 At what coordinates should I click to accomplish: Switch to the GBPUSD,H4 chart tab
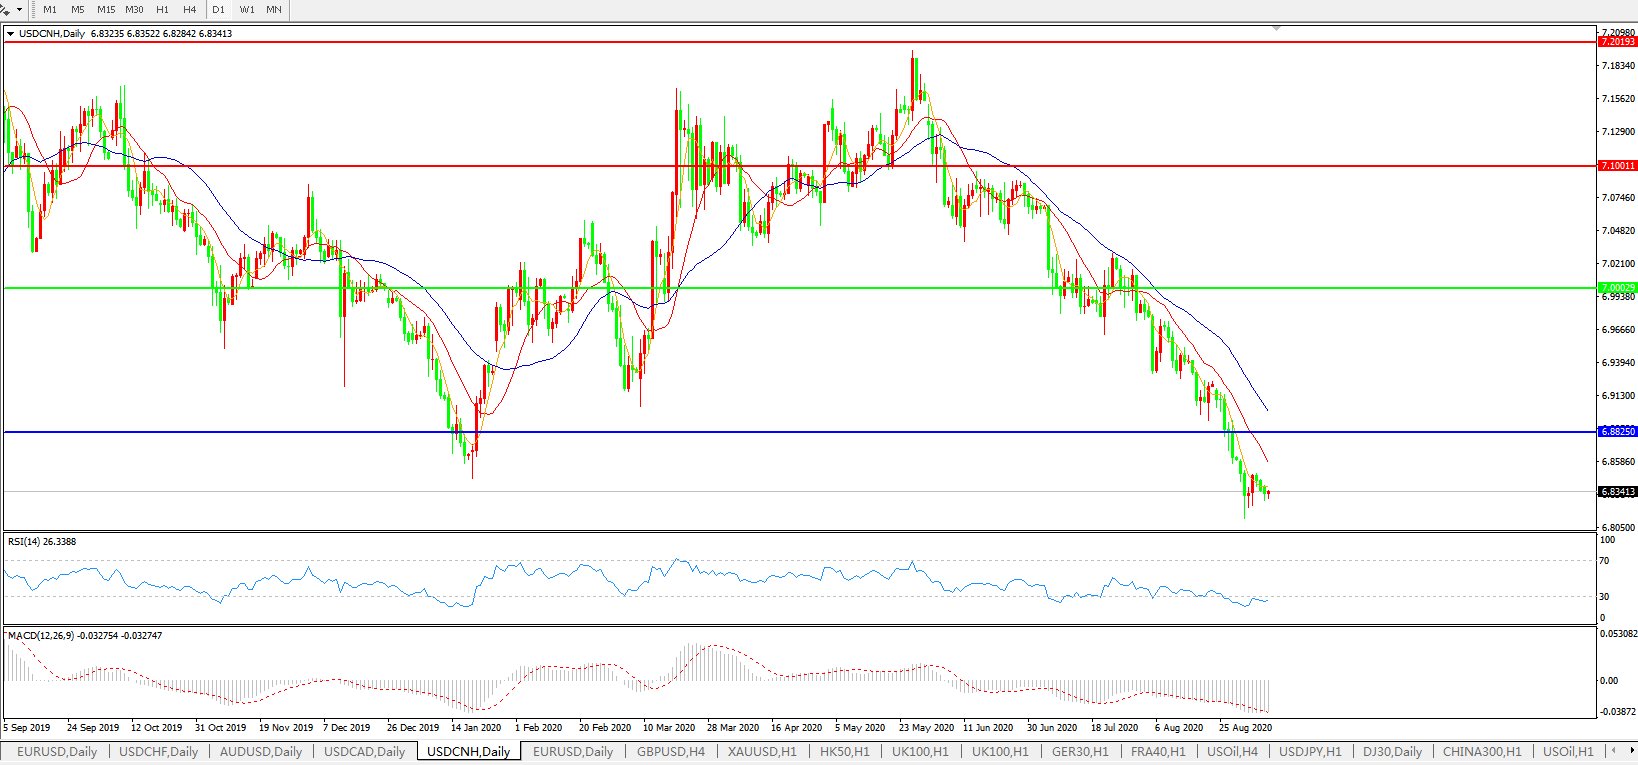[671, 752]
